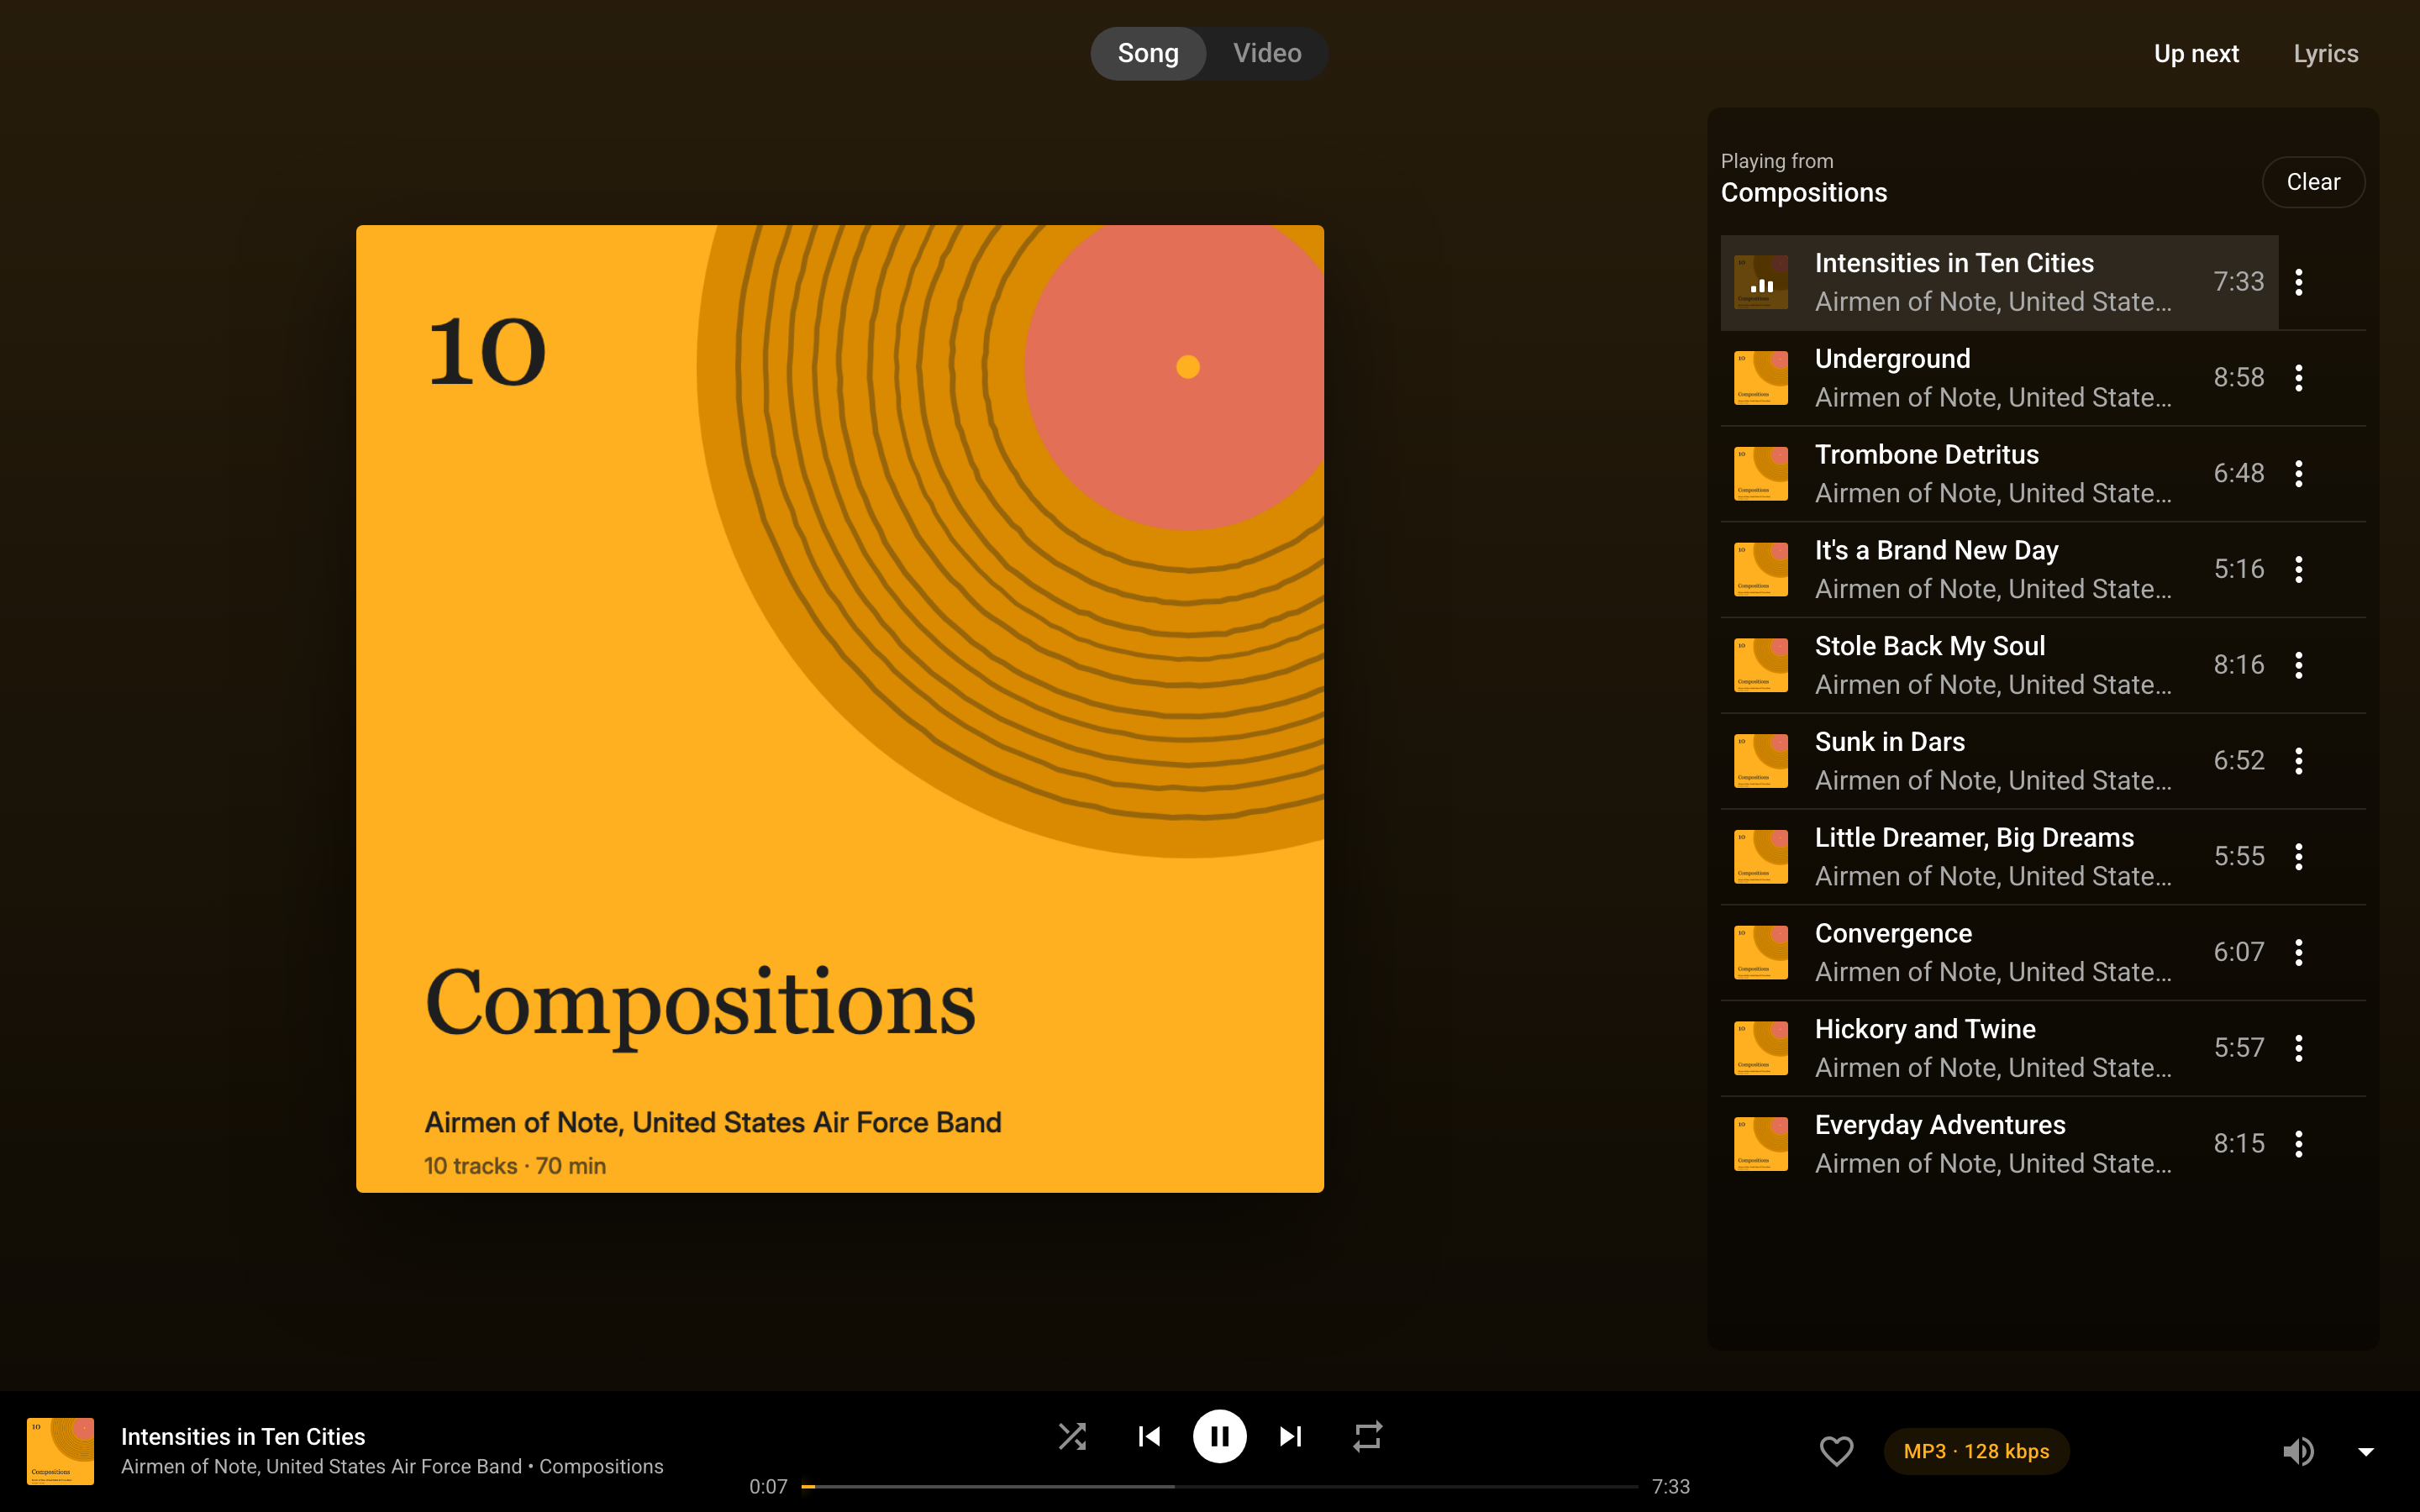Switch to the Video mode
Image resolution: width=2420 pixels, height=1512 pixels.
(x=1267, y=53)
